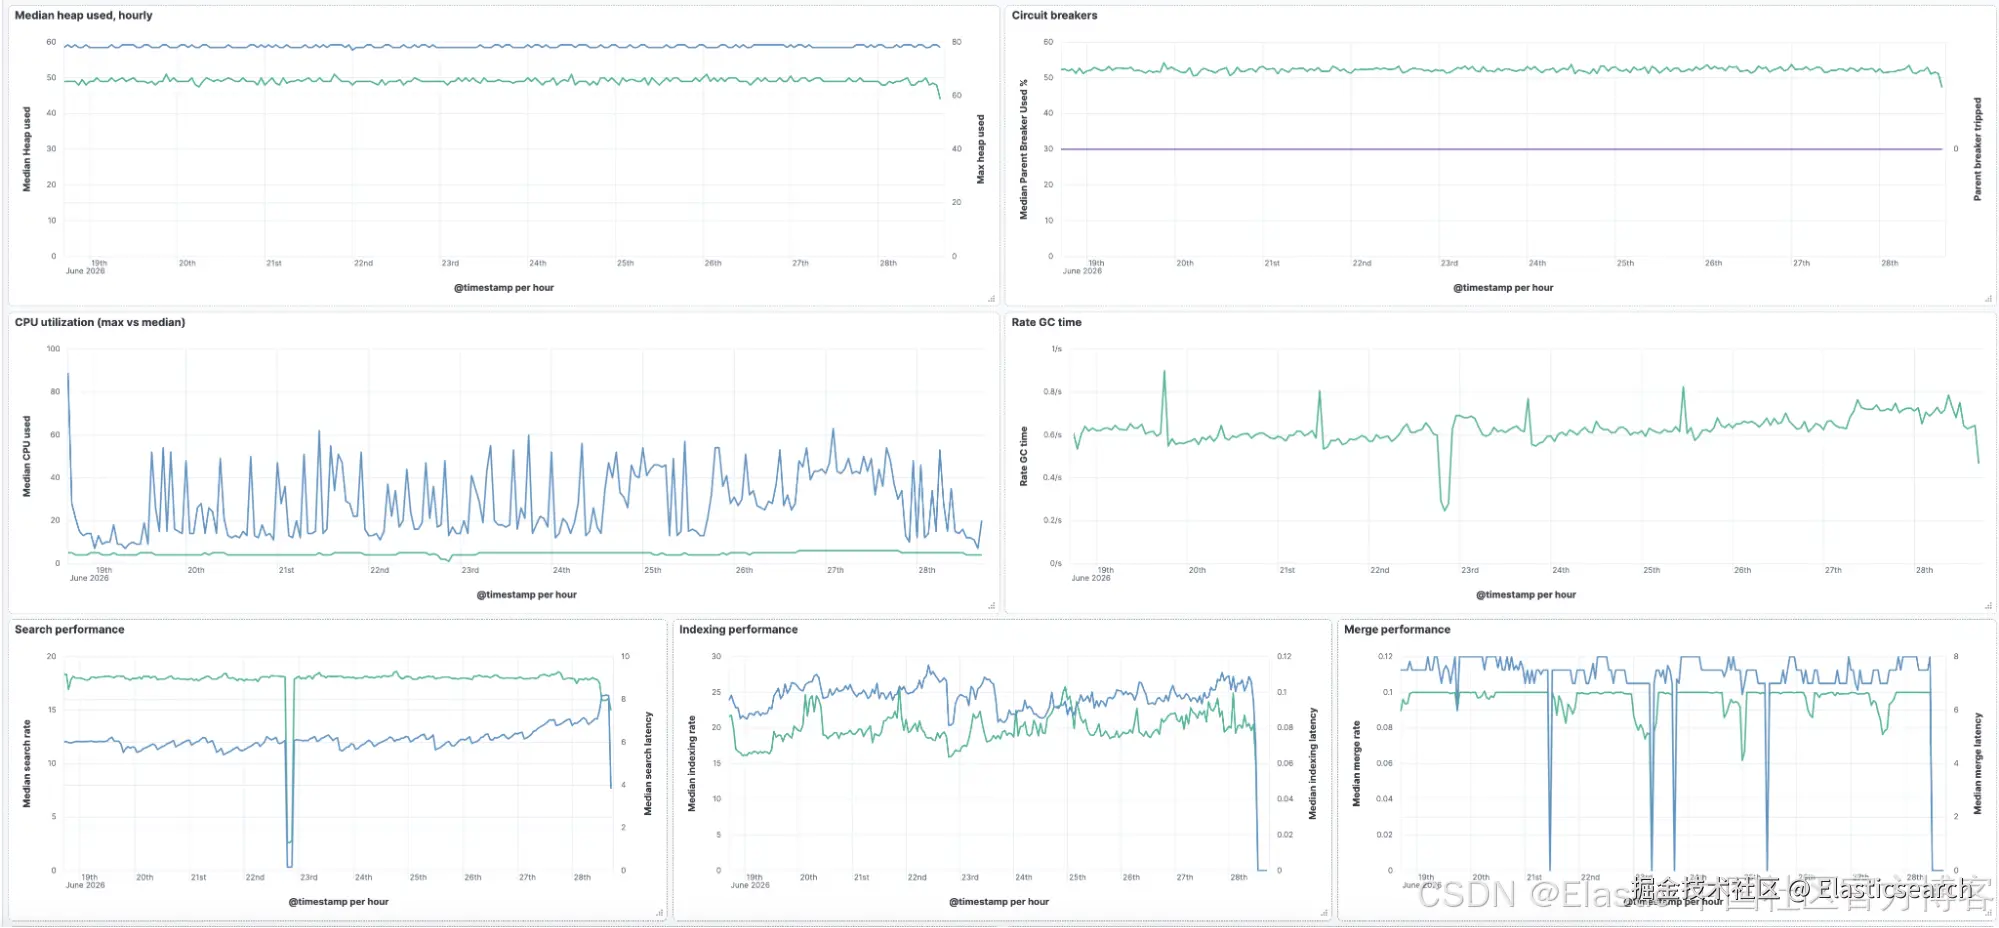Grab the resize handle of the Indexing performance panel
Screen dimensions: 1999x928
1324,912
